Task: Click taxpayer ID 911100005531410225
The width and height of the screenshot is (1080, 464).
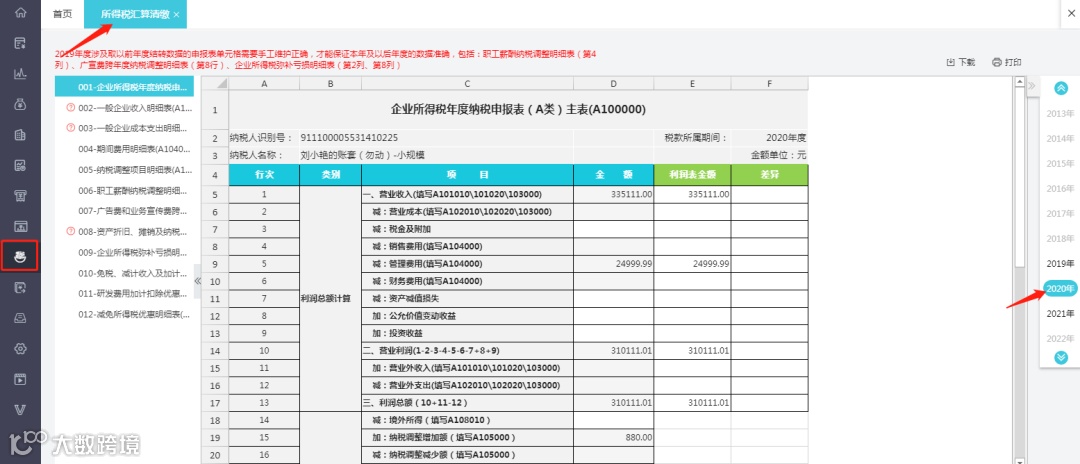Action: (x=349, y=138)
